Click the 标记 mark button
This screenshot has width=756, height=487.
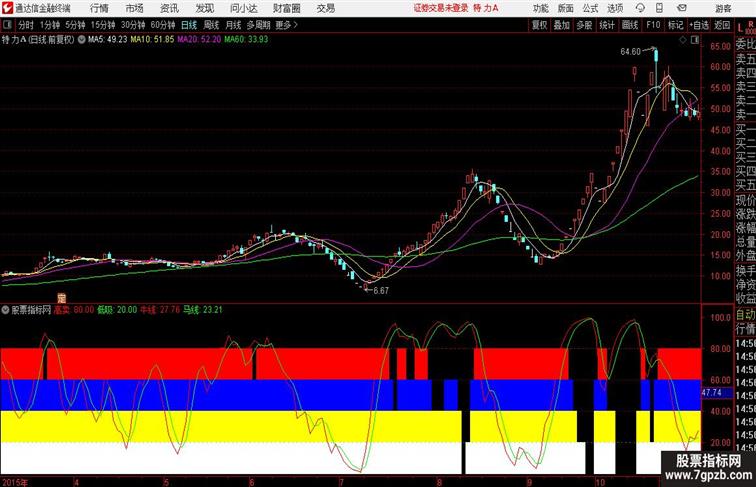point(675,25)
